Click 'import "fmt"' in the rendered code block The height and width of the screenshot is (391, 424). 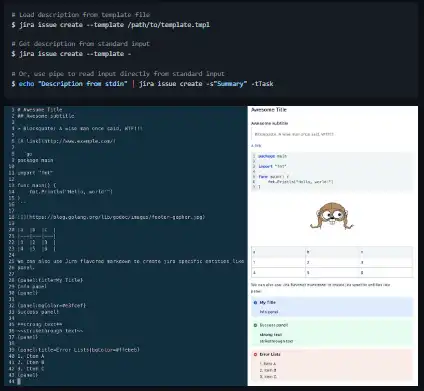[272, 166]
